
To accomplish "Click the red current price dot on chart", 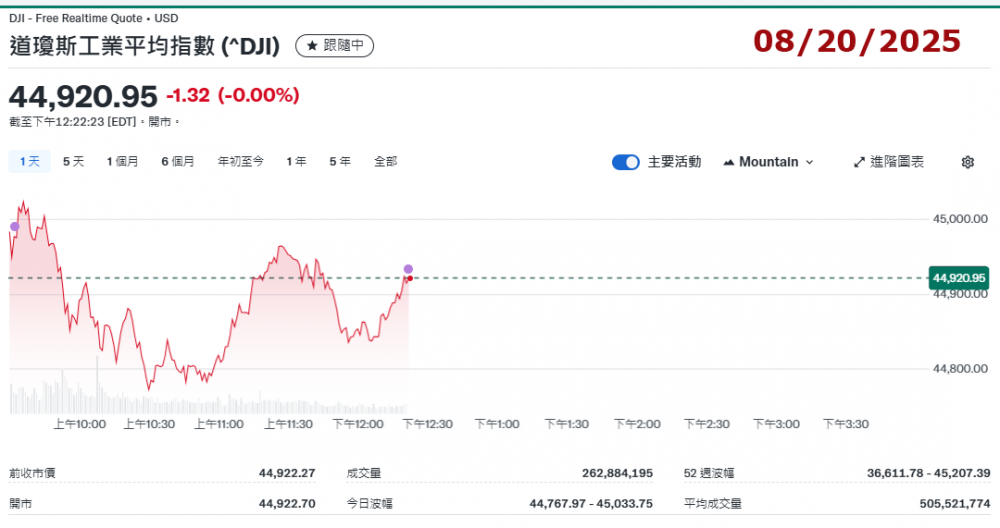I will click(x=410, y=278).
